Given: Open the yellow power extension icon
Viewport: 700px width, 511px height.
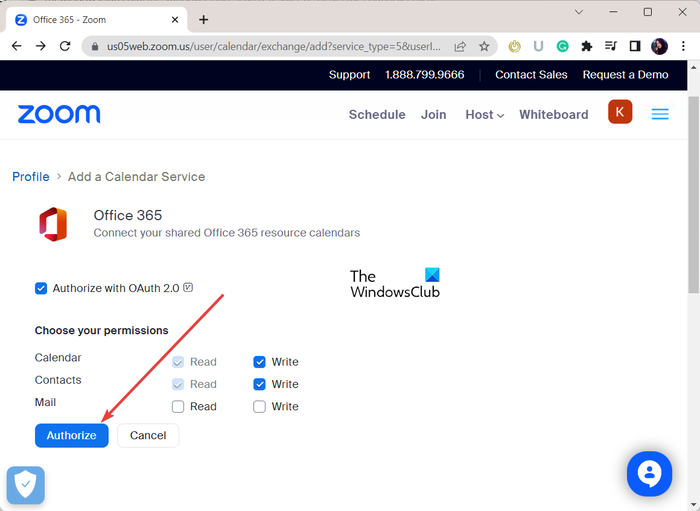Looking at the screenshot, I should coord(515,46).
